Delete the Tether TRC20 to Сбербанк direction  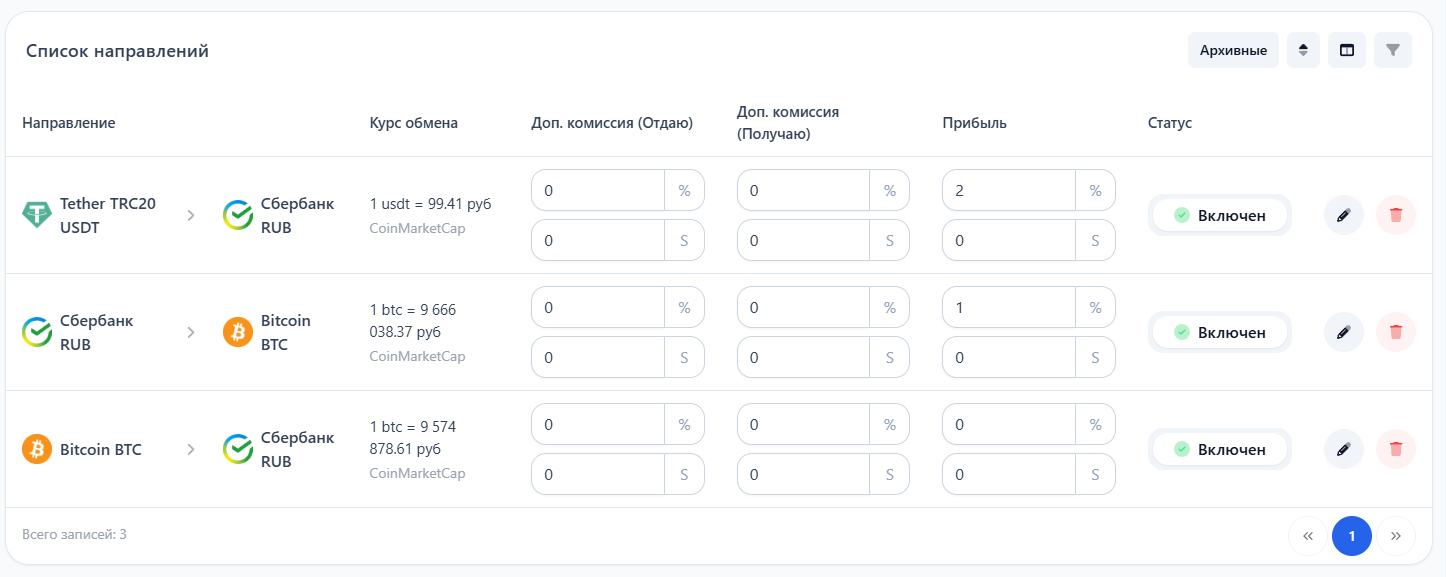1396,215
